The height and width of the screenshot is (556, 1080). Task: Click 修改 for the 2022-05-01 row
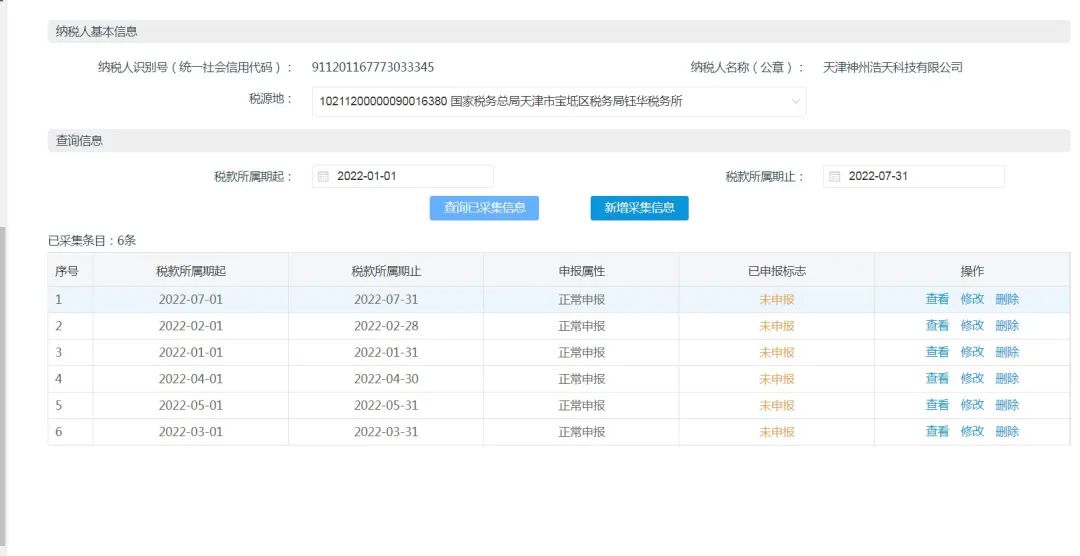[x=972, y=405]
